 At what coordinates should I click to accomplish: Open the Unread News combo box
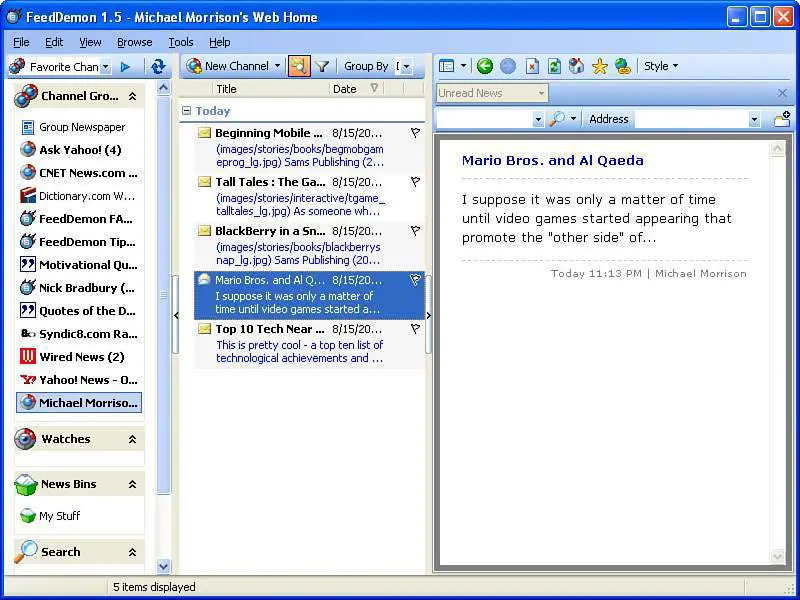[x=492, y=93]
